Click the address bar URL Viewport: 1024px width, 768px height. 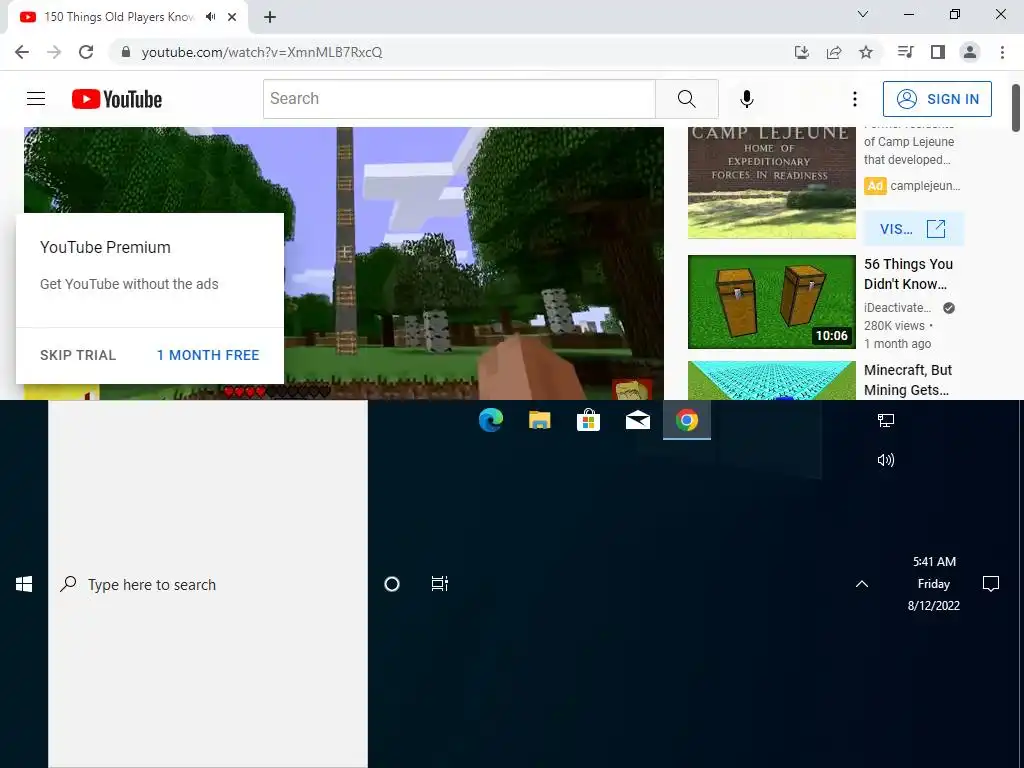[x=262, y=52]
